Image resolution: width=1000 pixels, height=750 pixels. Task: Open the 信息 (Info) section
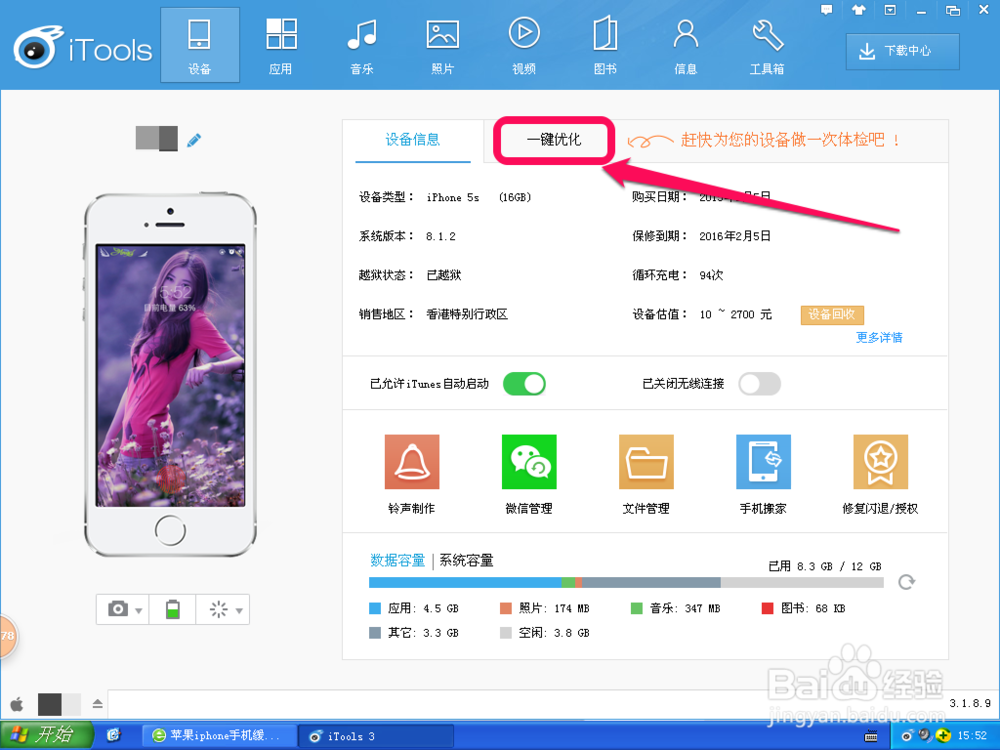(x=686, y=45)
